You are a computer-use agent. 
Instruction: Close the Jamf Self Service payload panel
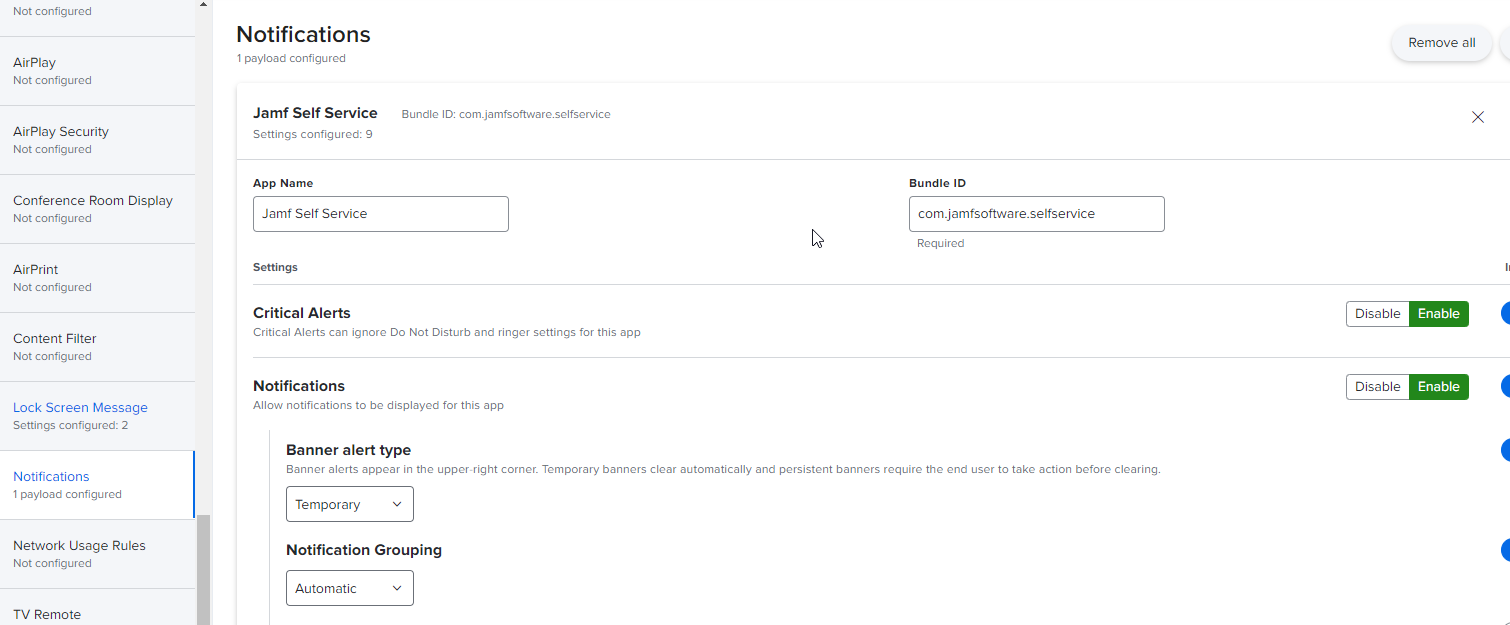[1477, 117]
